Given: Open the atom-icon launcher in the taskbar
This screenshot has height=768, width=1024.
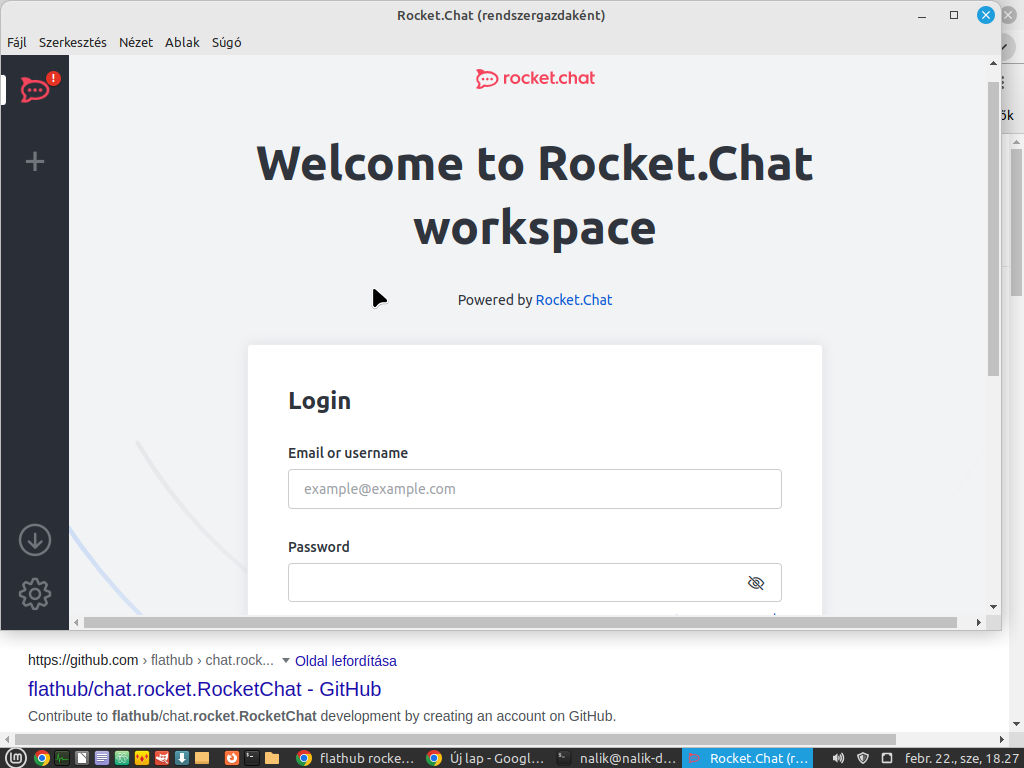Looking at the screenshot, I should [122, 758].
